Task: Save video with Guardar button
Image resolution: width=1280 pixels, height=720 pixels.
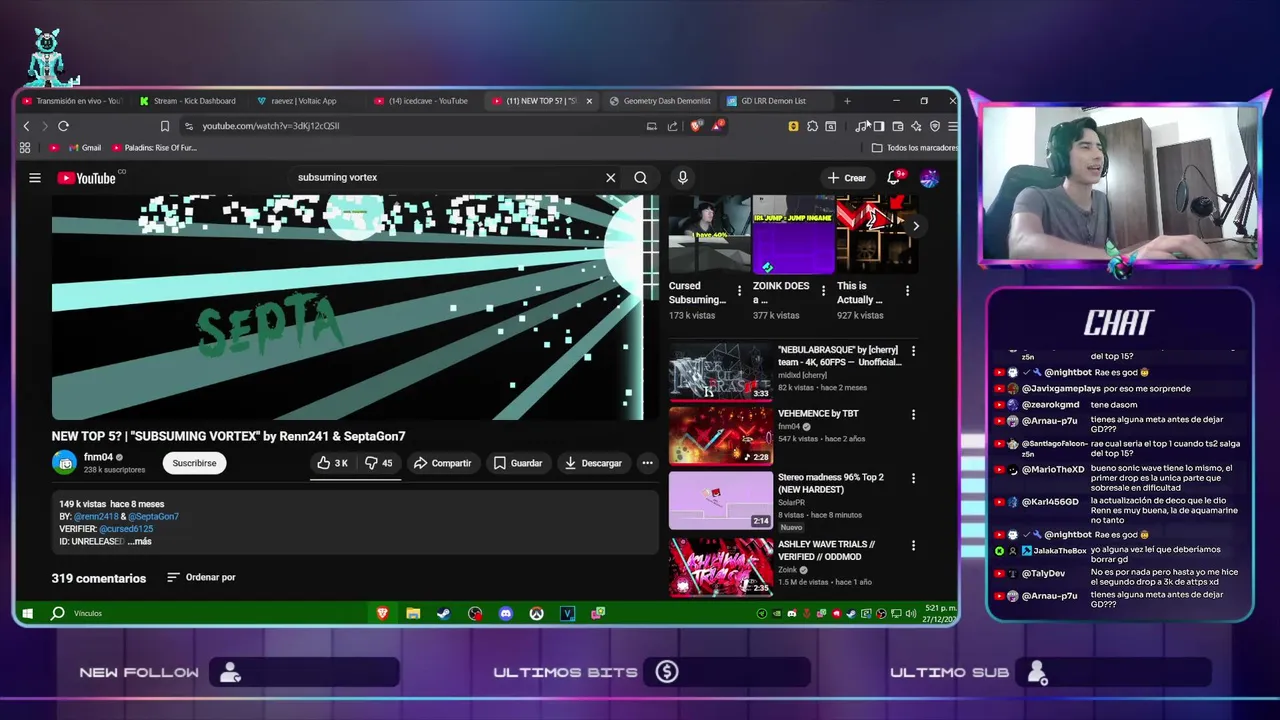Action: click(x=518, y=463)
